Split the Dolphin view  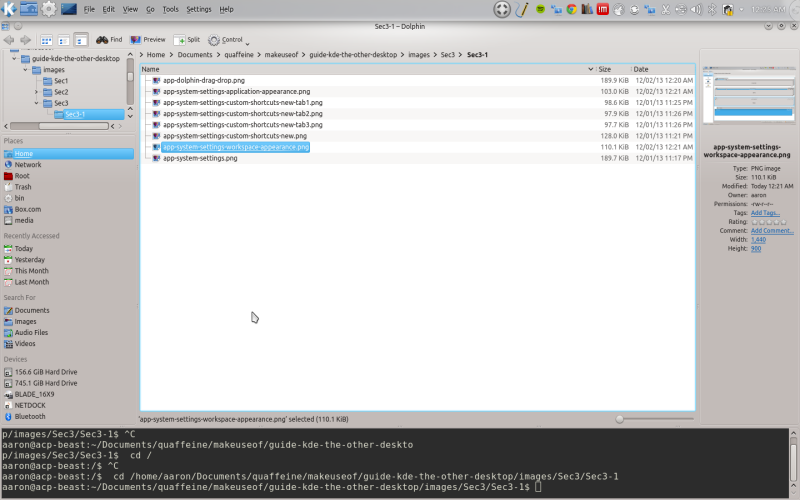click(187, 39)
